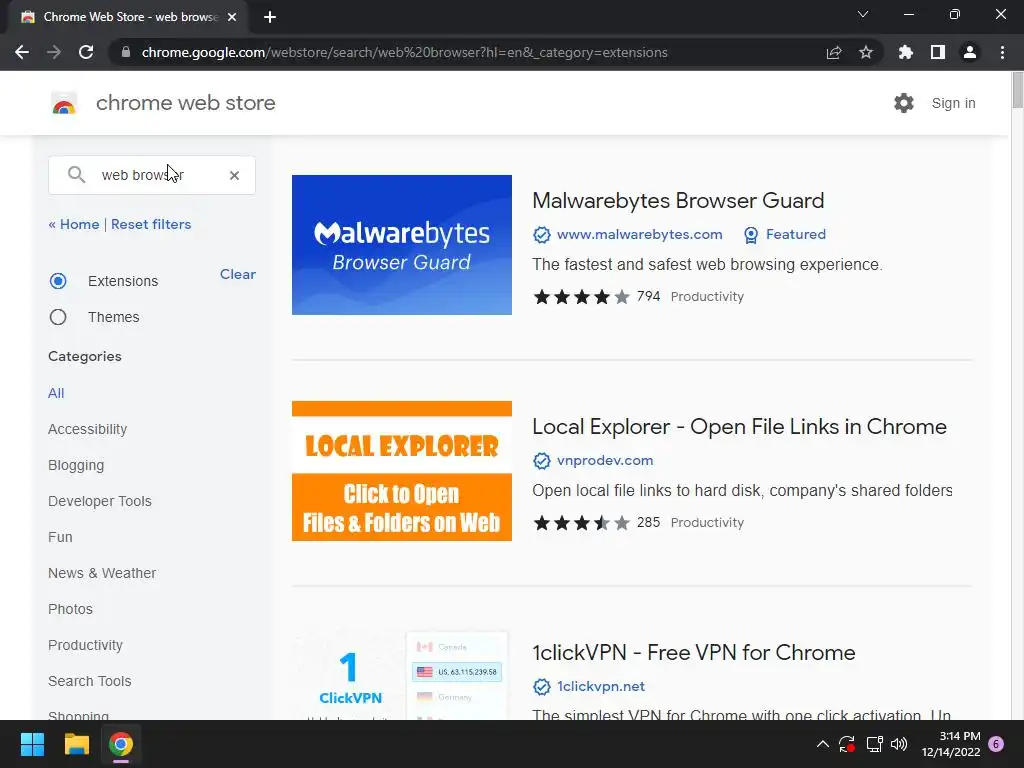
Task: Toggle the browser side panel
Action: 938,52
